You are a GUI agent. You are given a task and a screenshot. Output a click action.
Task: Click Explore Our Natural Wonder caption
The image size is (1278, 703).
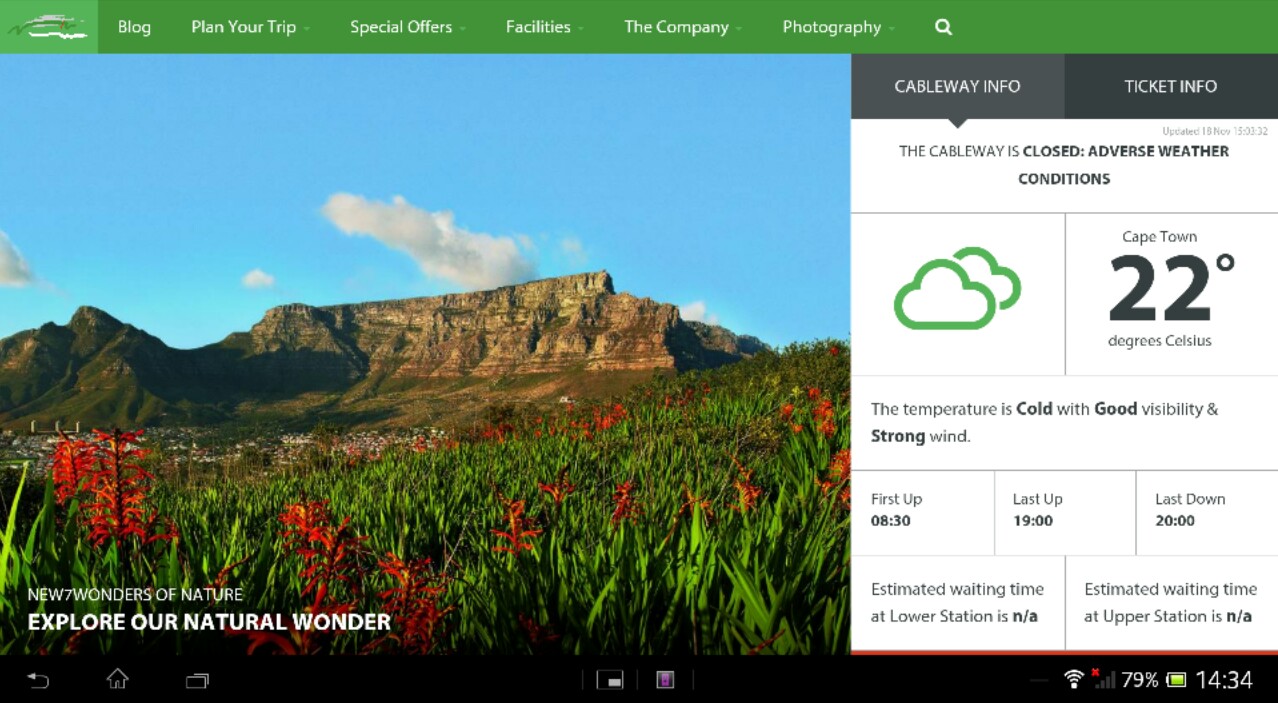[209, 622]
